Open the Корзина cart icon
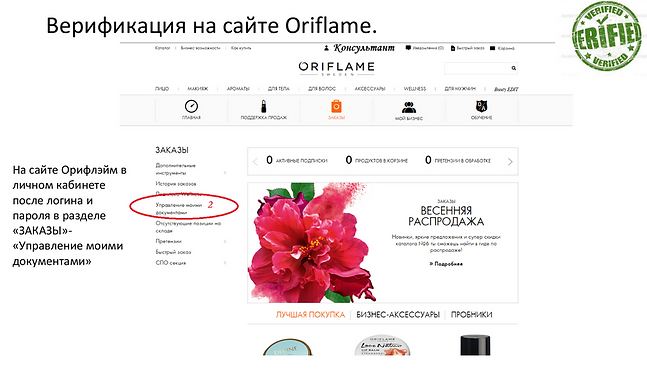Image resolution: width=647 pixels, height=370 pixels. (492, 48)
